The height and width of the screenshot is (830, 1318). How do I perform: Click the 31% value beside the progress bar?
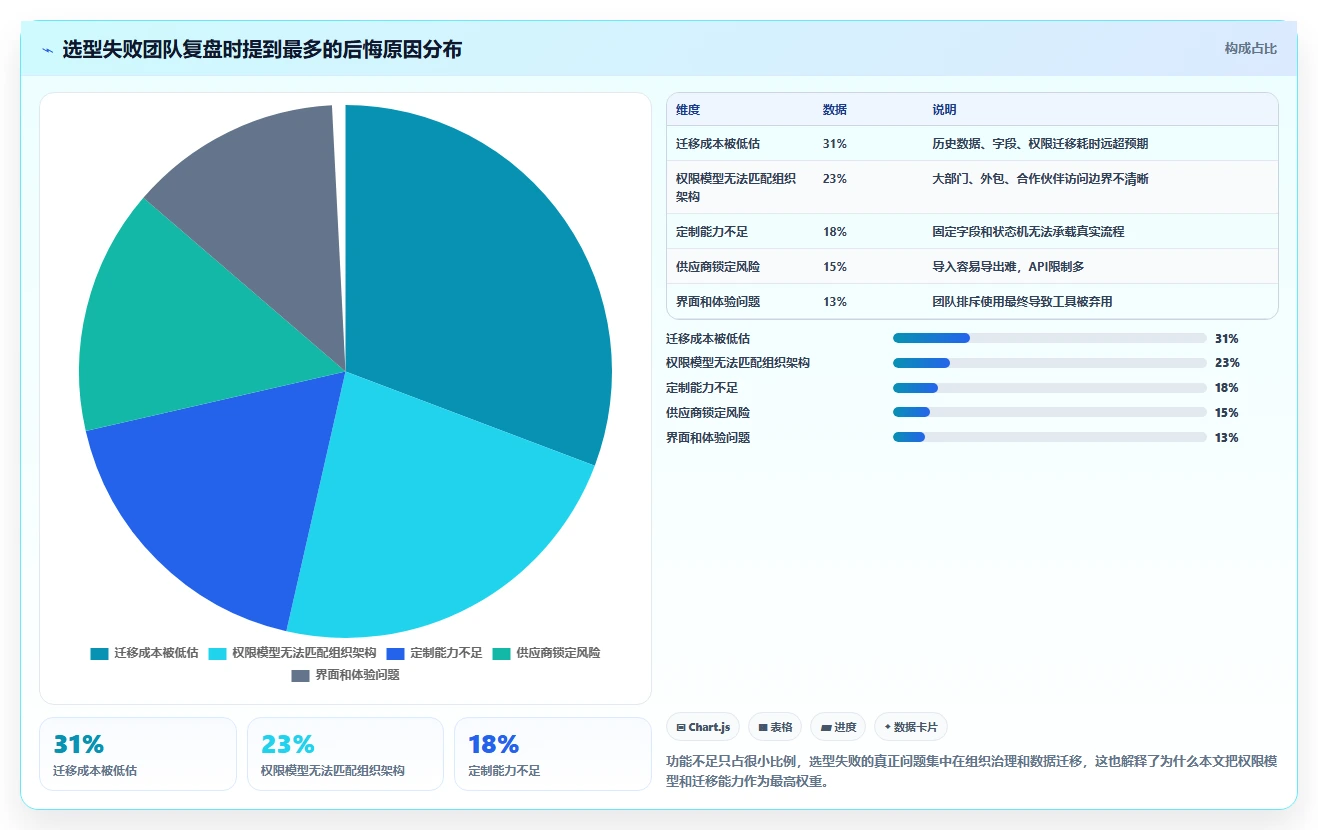click(x=1227, y=339)
